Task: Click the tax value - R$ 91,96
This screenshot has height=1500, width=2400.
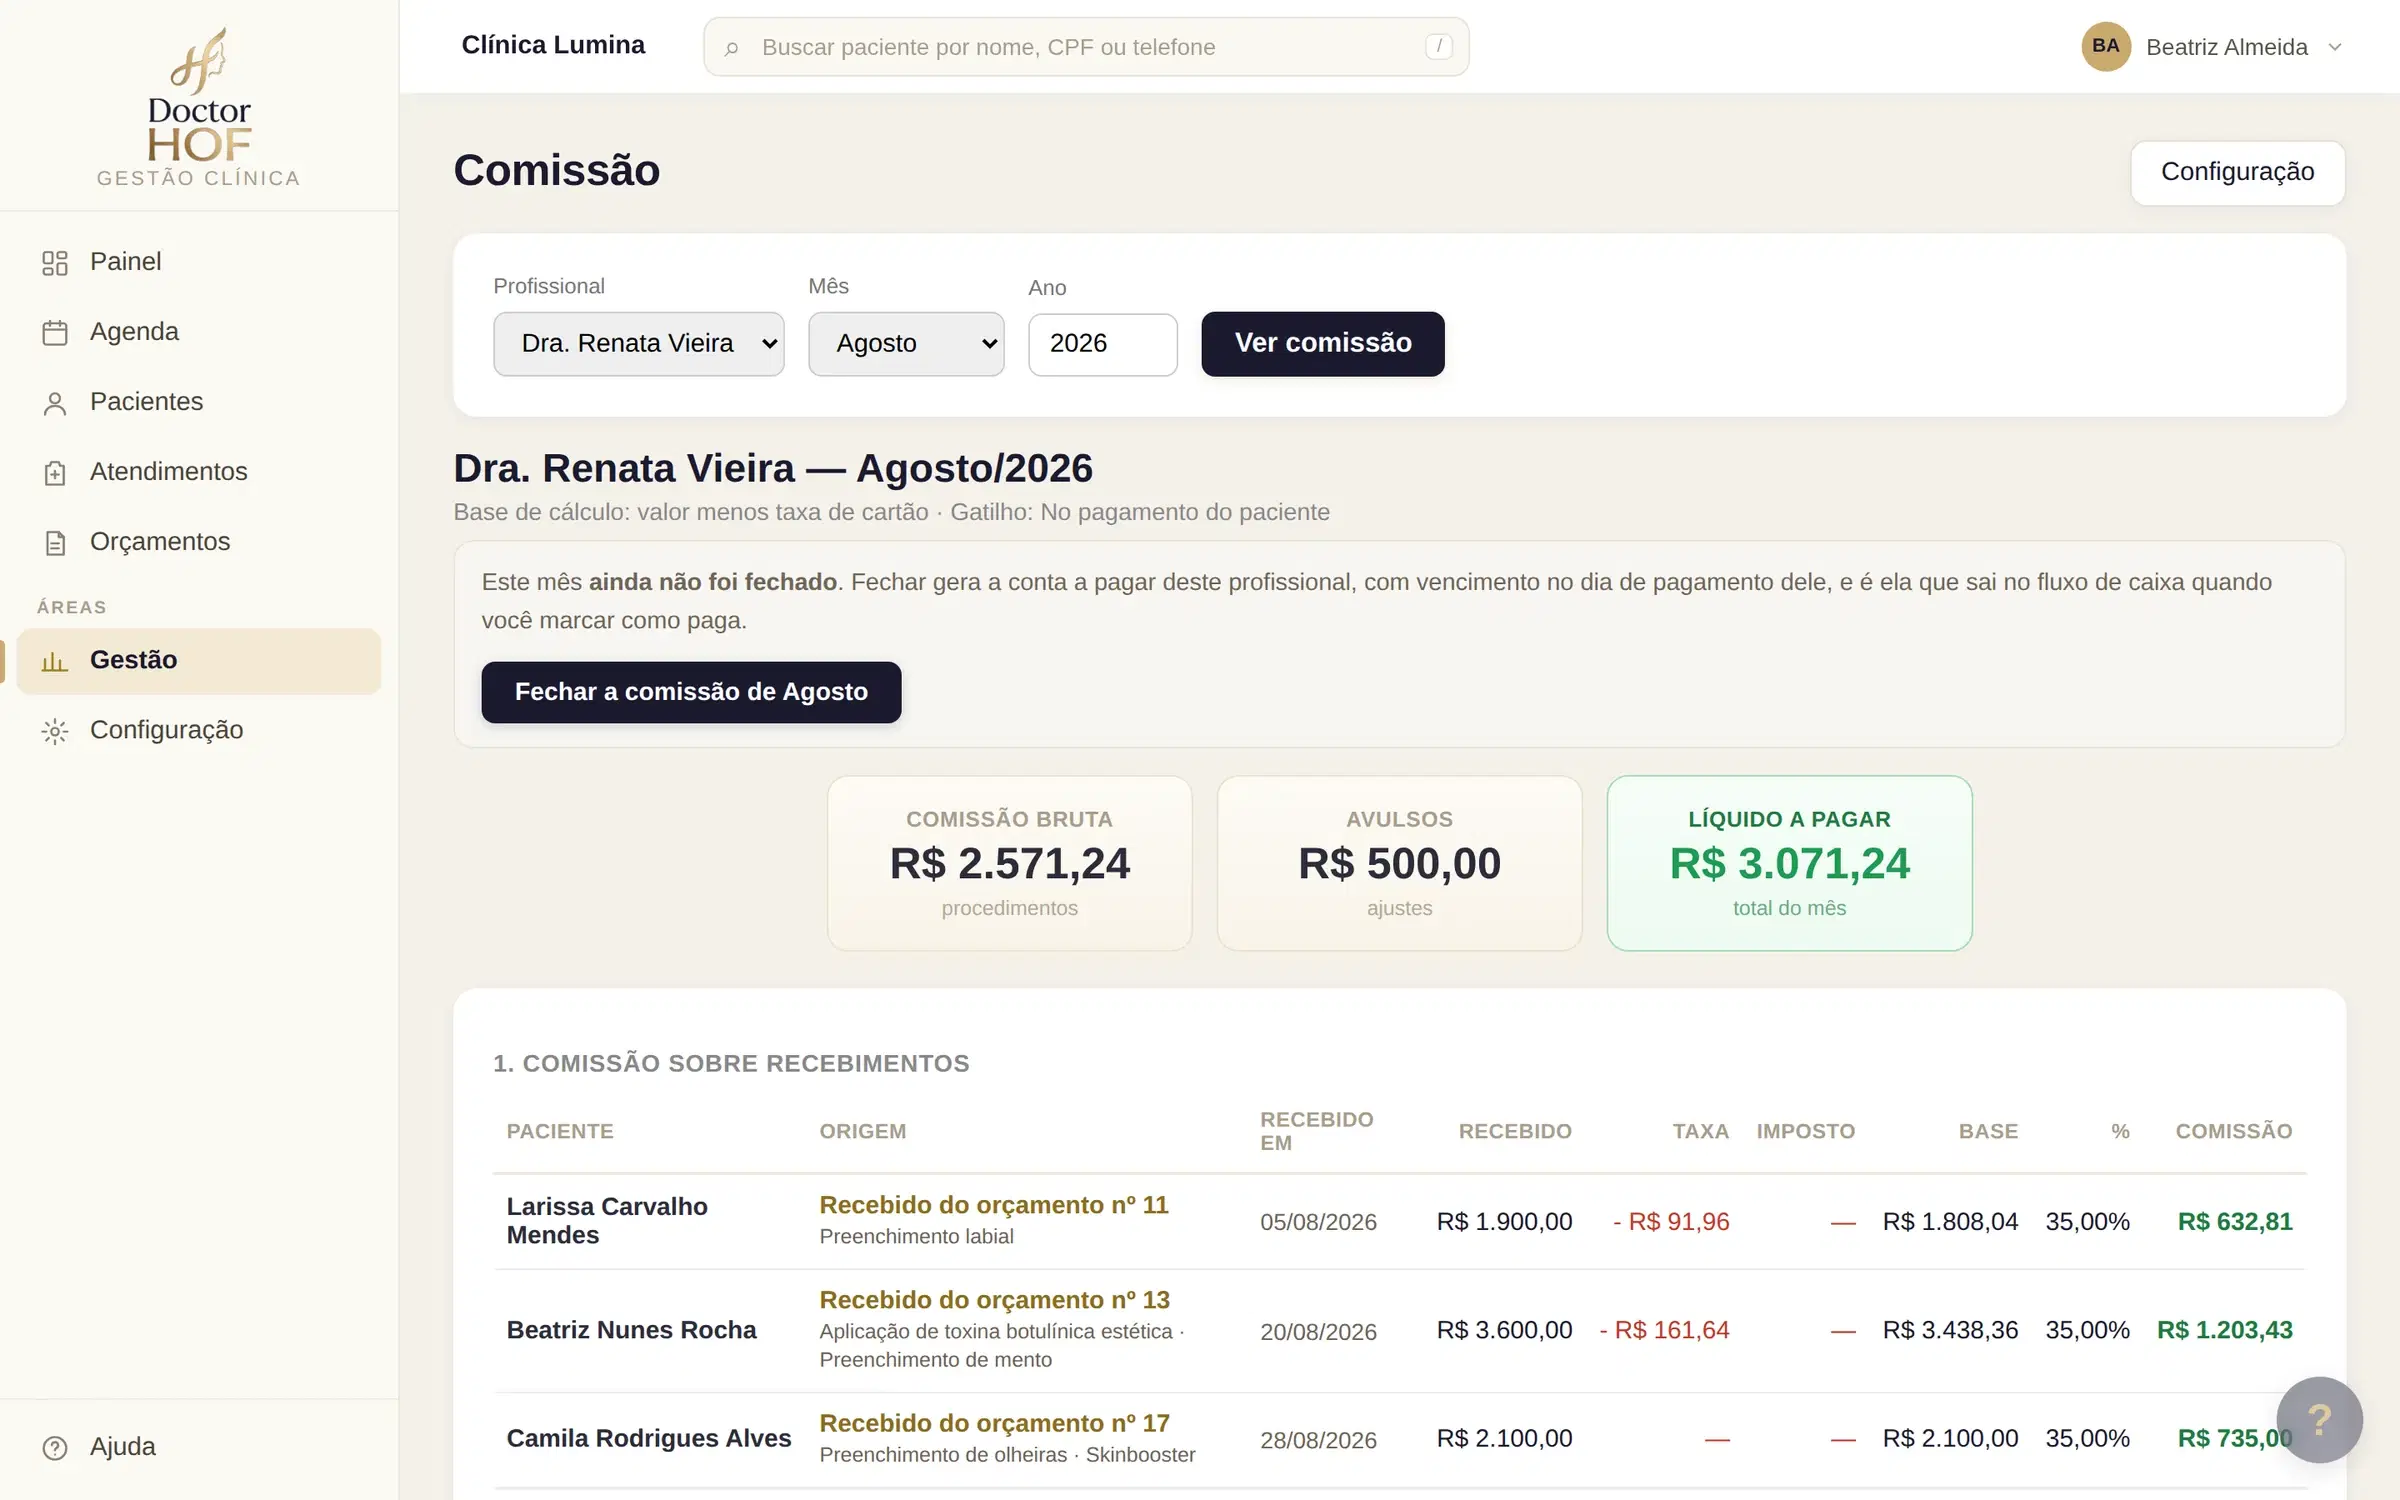Action: pyautogui.click(x=1671, y=1222)
